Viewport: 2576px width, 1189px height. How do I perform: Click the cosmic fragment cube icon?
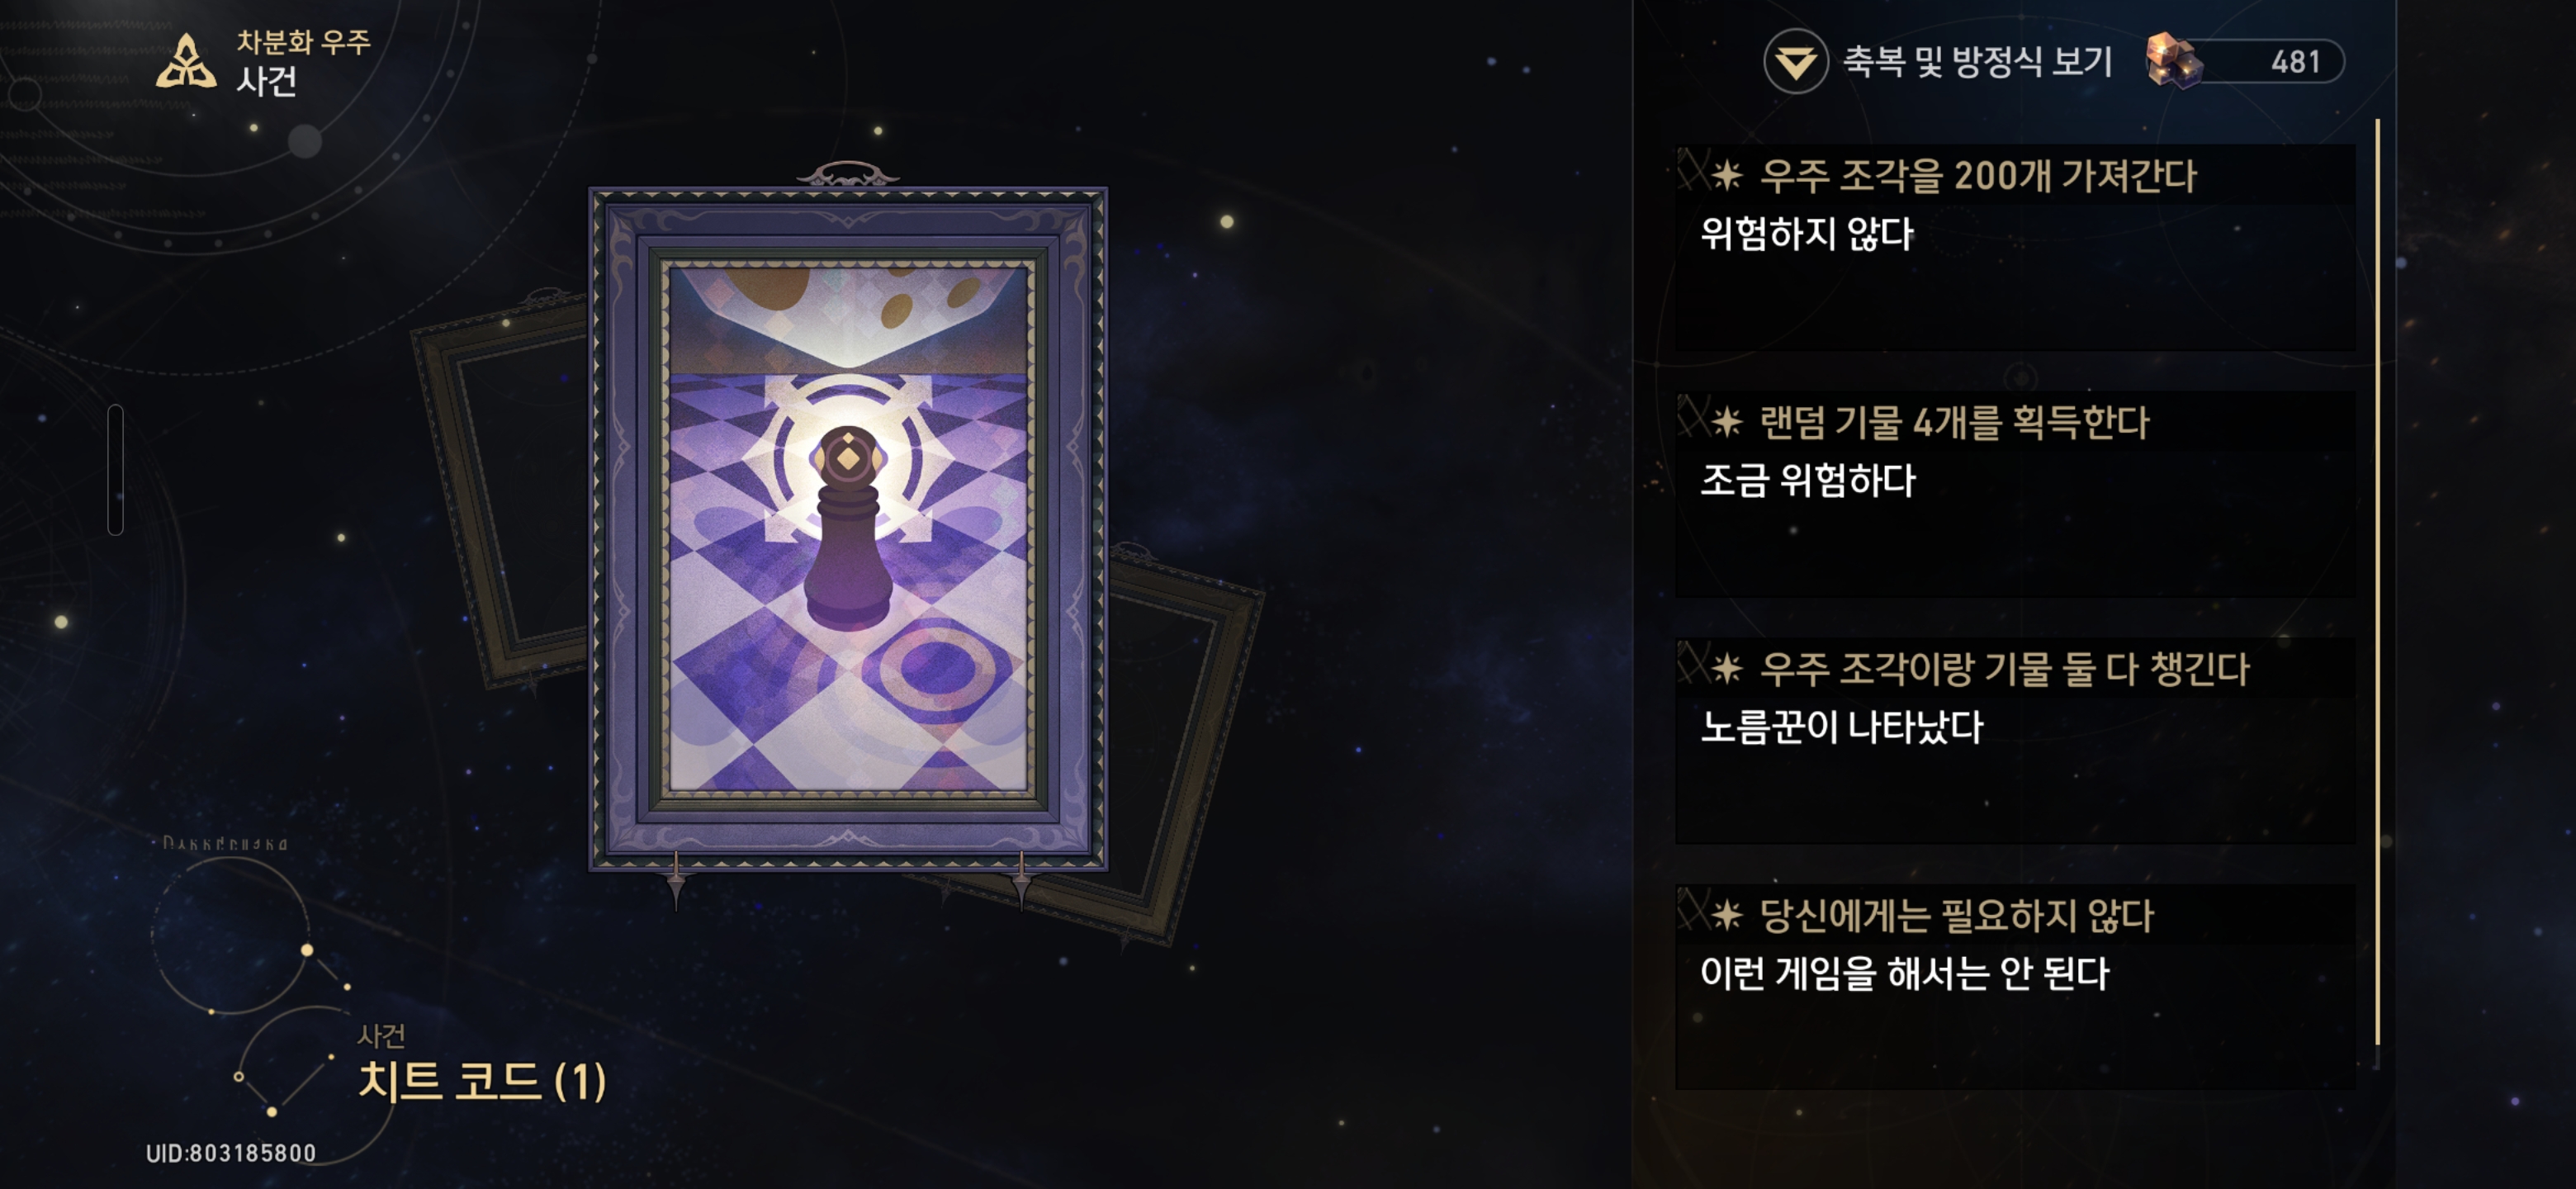point(2173,61)
